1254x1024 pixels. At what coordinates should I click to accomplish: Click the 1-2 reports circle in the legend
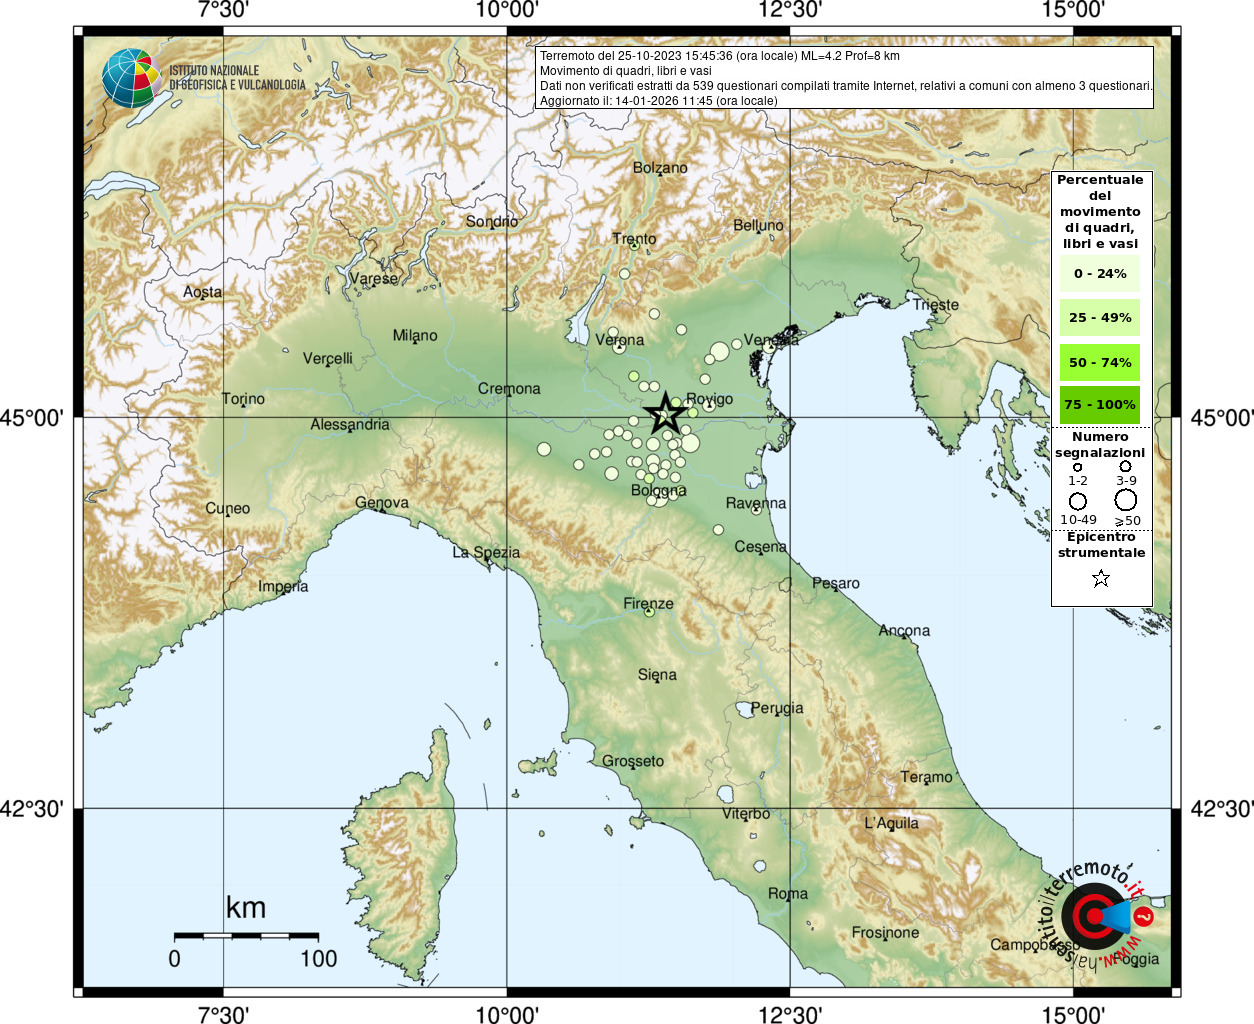pos(1077,467)
